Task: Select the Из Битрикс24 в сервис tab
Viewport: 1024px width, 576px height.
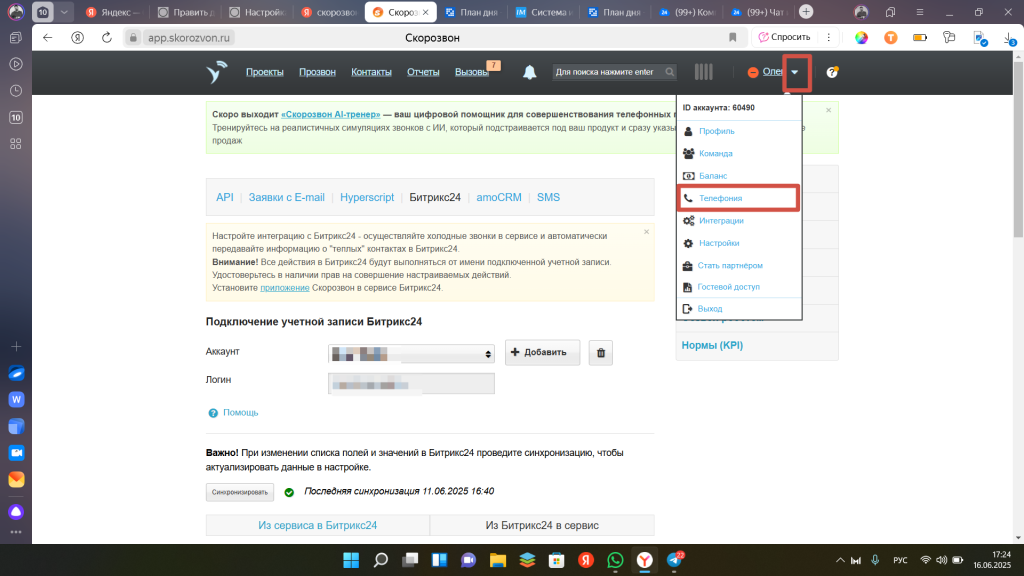Action: (x=542, y=525)
